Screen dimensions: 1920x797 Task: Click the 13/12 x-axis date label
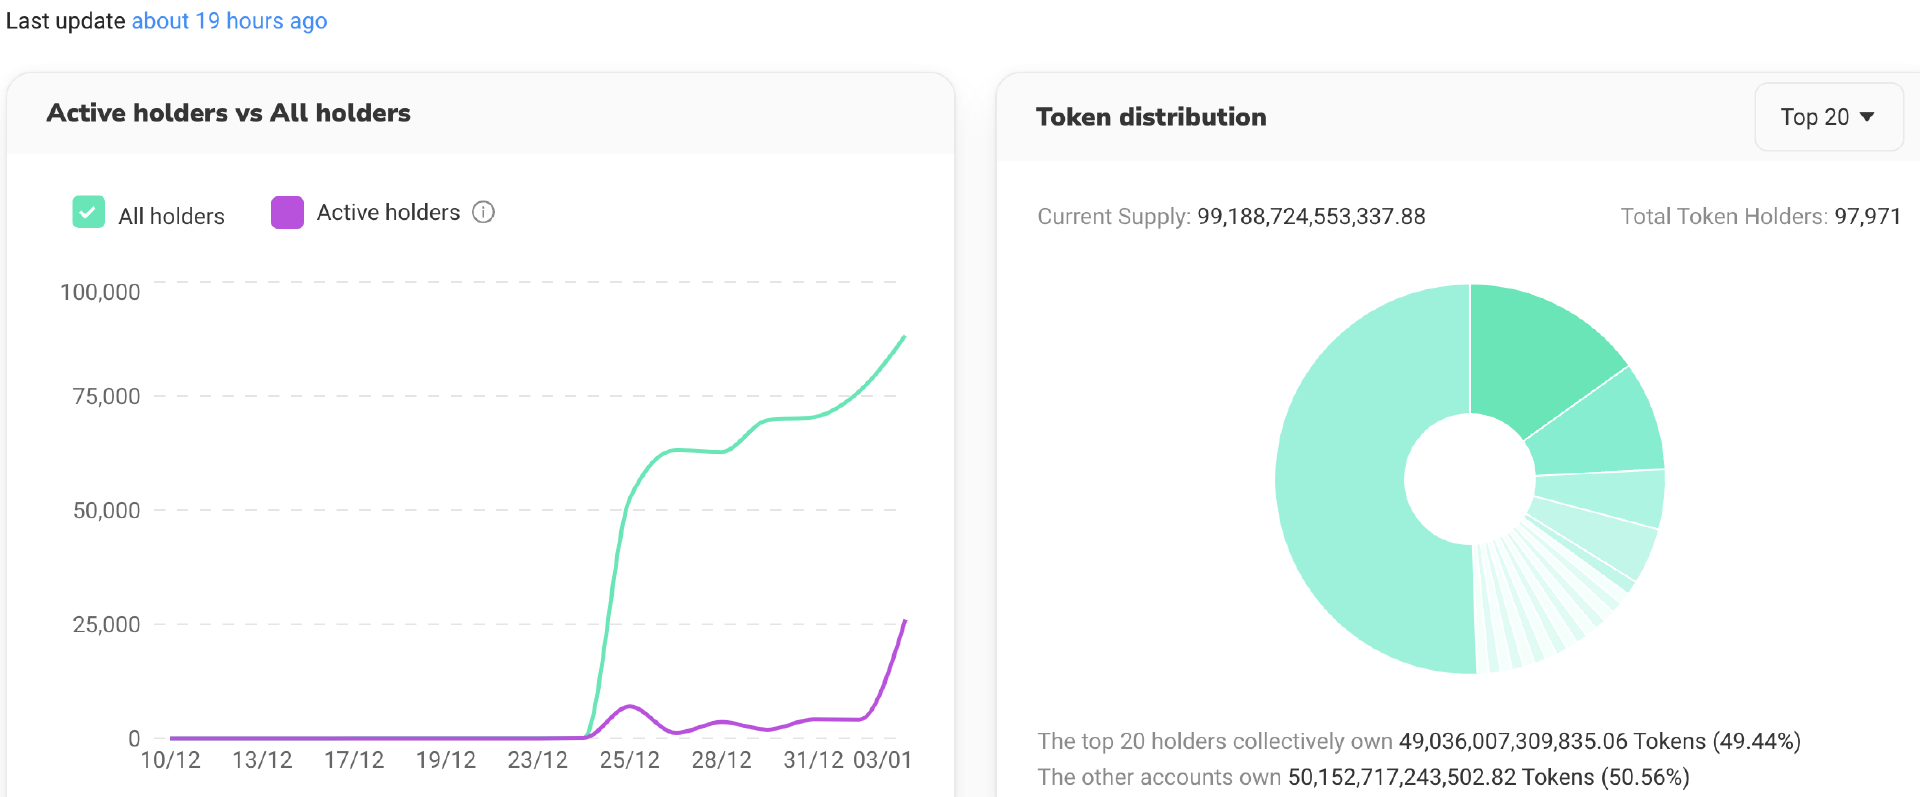pyautogui.click(x=262, y=760)
